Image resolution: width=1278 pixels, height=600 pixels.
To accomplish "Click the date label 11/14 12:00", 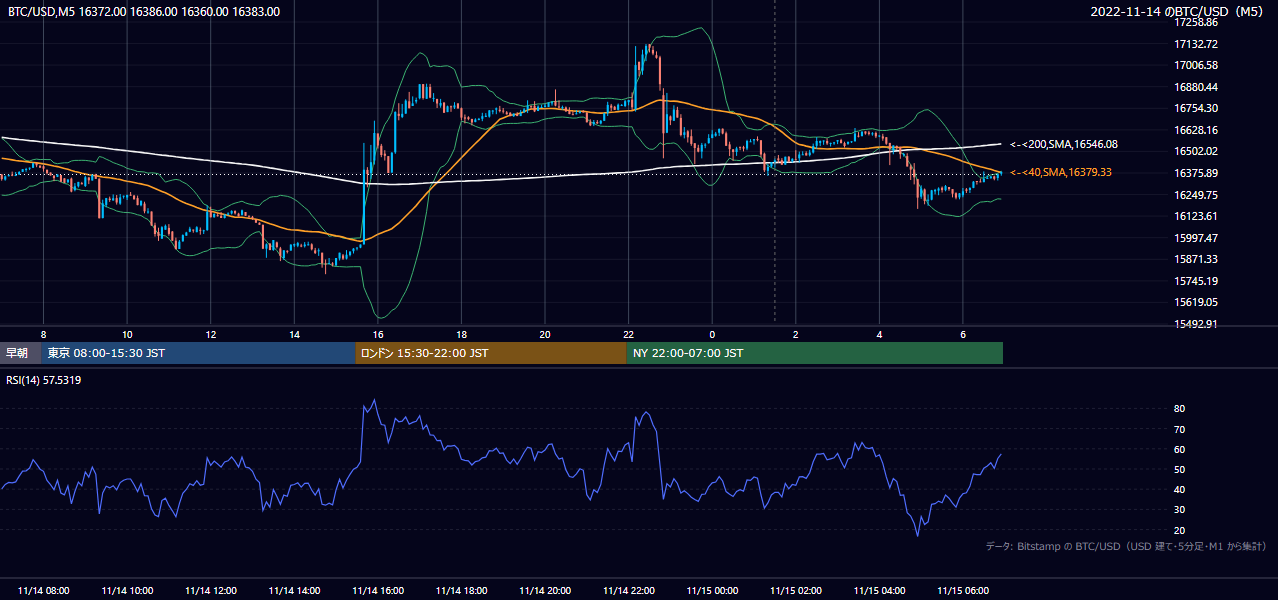I will click(211, 591).
